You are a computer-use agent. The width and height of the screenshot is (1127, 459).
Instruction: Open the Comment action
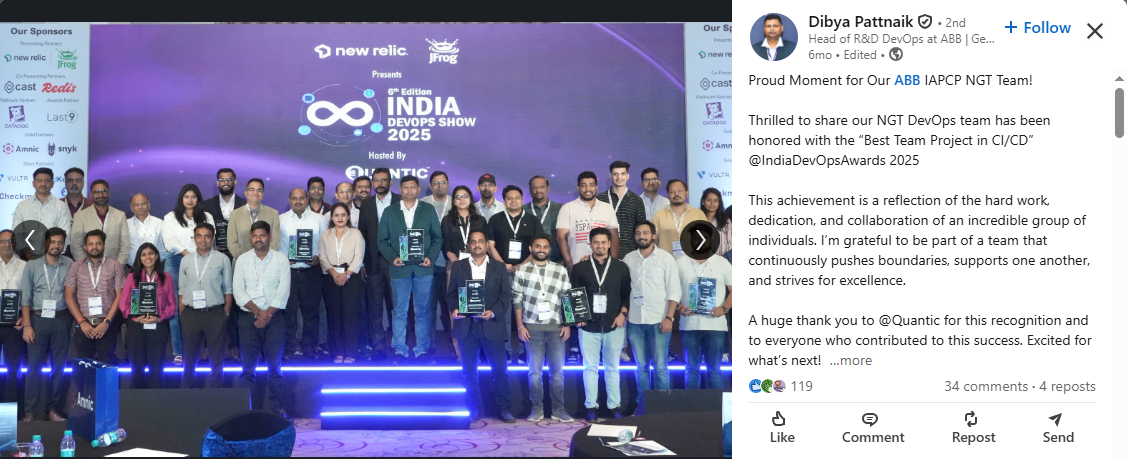tap(873, 428)
